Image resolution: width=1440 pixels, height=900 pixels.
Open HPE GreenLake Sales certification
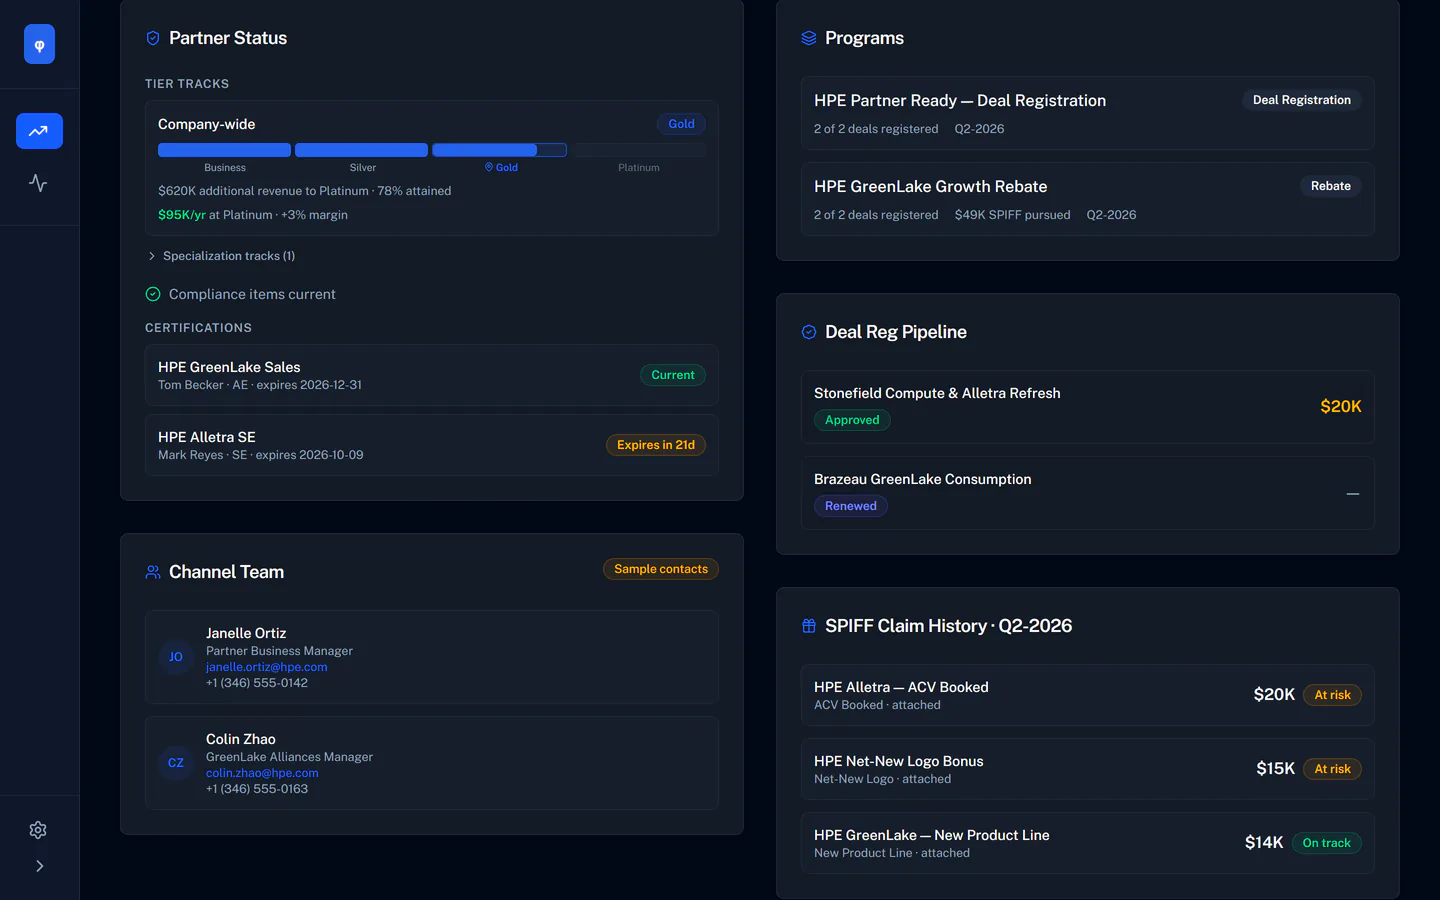click(x=432, y=375)
